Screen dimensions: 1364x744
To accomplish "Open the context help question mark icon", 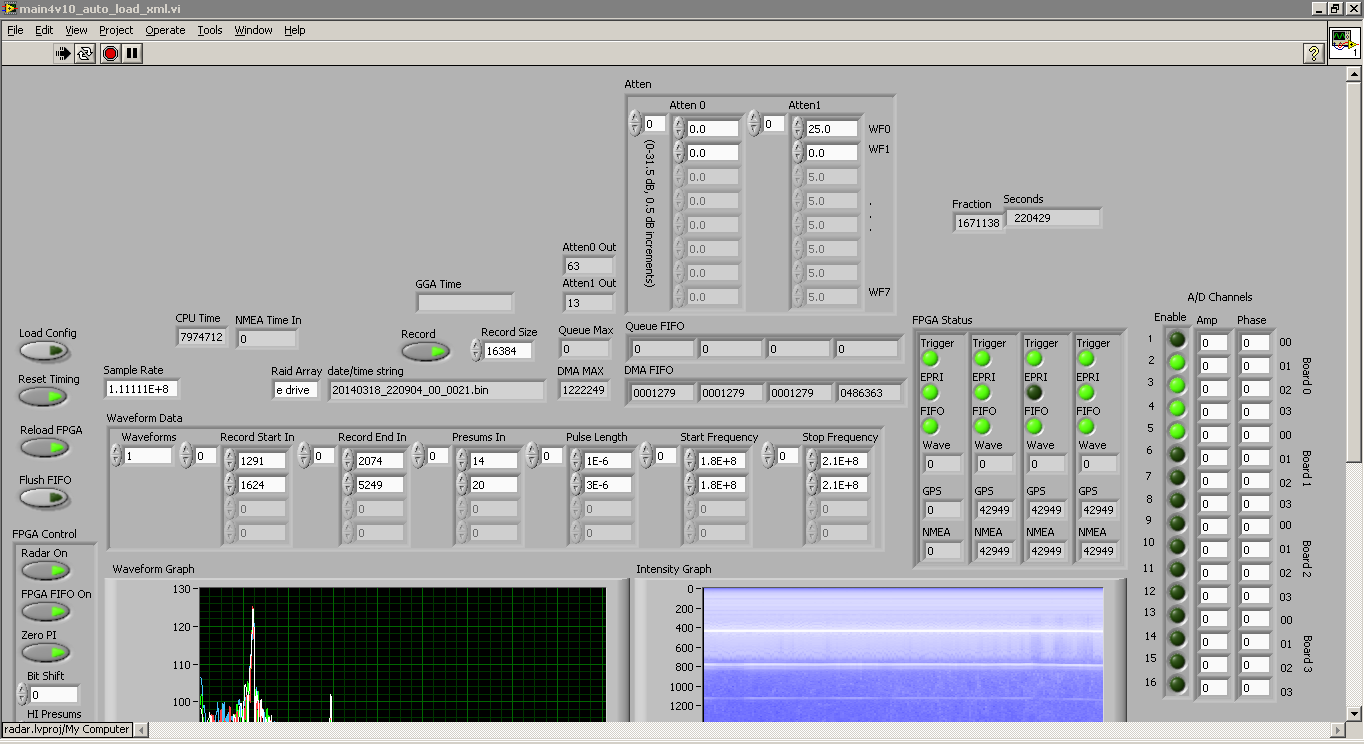I will [x=1315, y=54].
